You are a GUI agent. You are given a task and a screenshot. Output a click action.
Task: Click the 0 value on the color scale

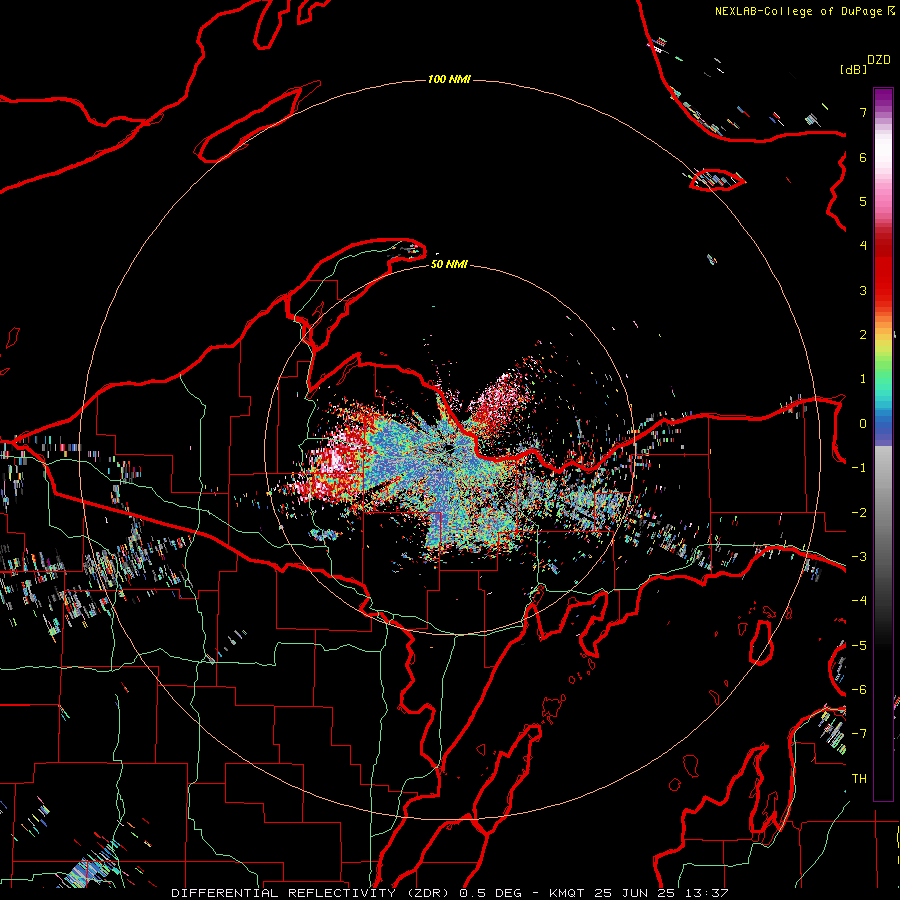coord(863,424)
